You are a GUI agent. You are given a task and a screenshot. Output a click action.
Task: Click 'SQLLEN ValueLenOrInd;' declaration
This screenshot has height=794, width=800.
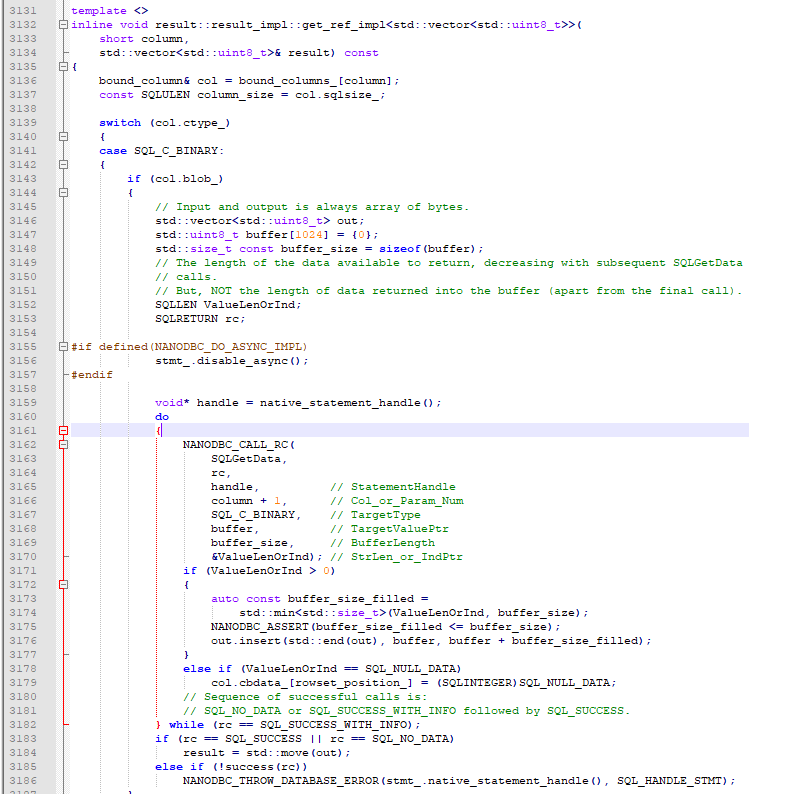pos(228,305)
